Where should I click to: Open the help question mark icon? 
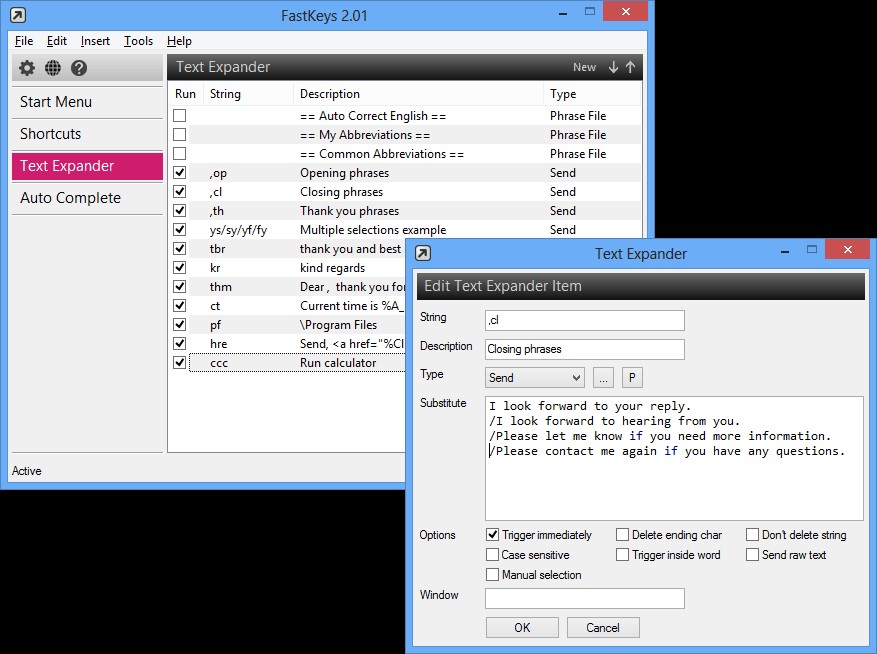pos(79,68)
